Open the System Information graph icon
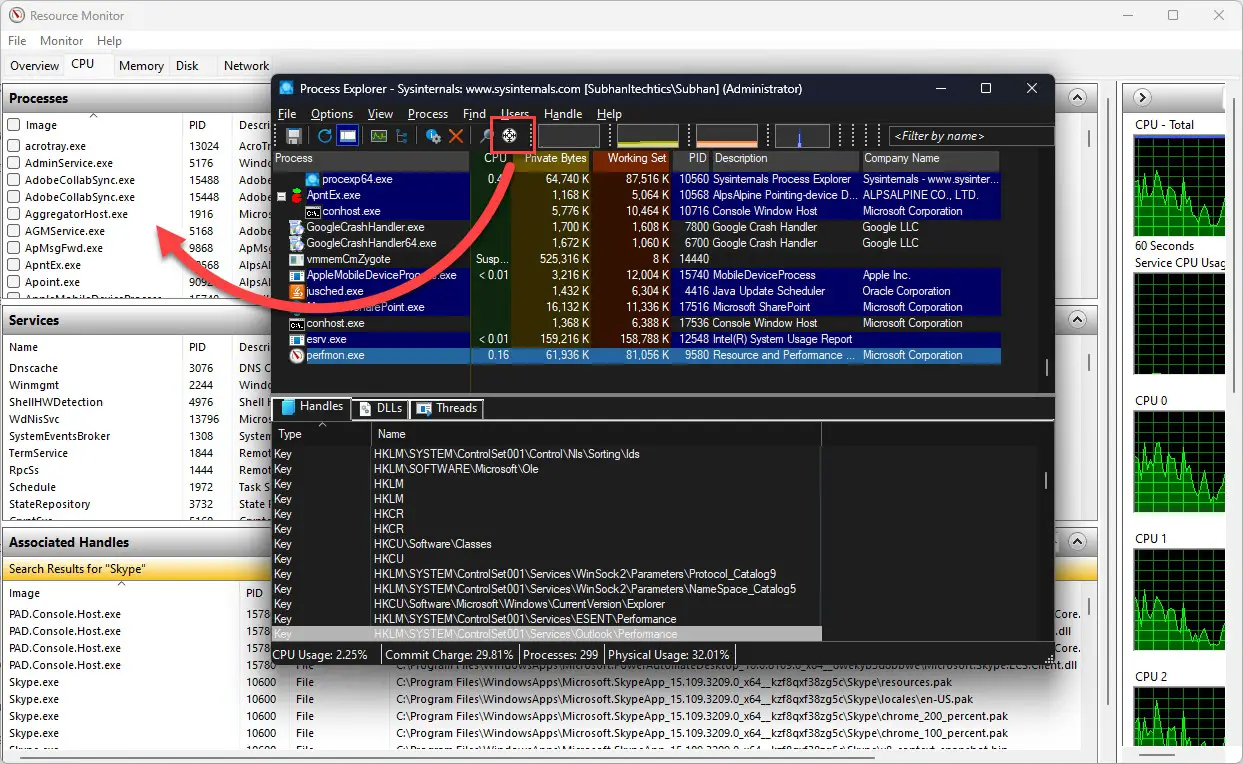1243x764 pixels. pyautogui.click(x=379, y=136)
